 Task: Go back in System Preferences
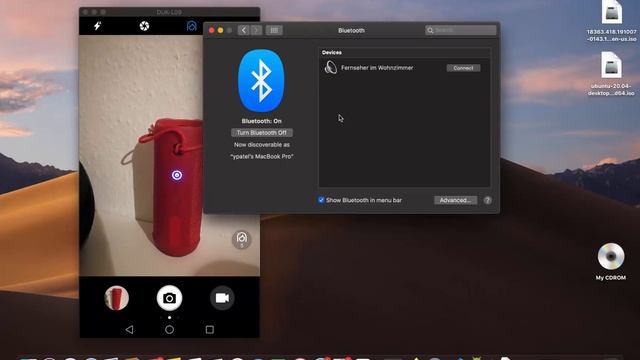244,30
